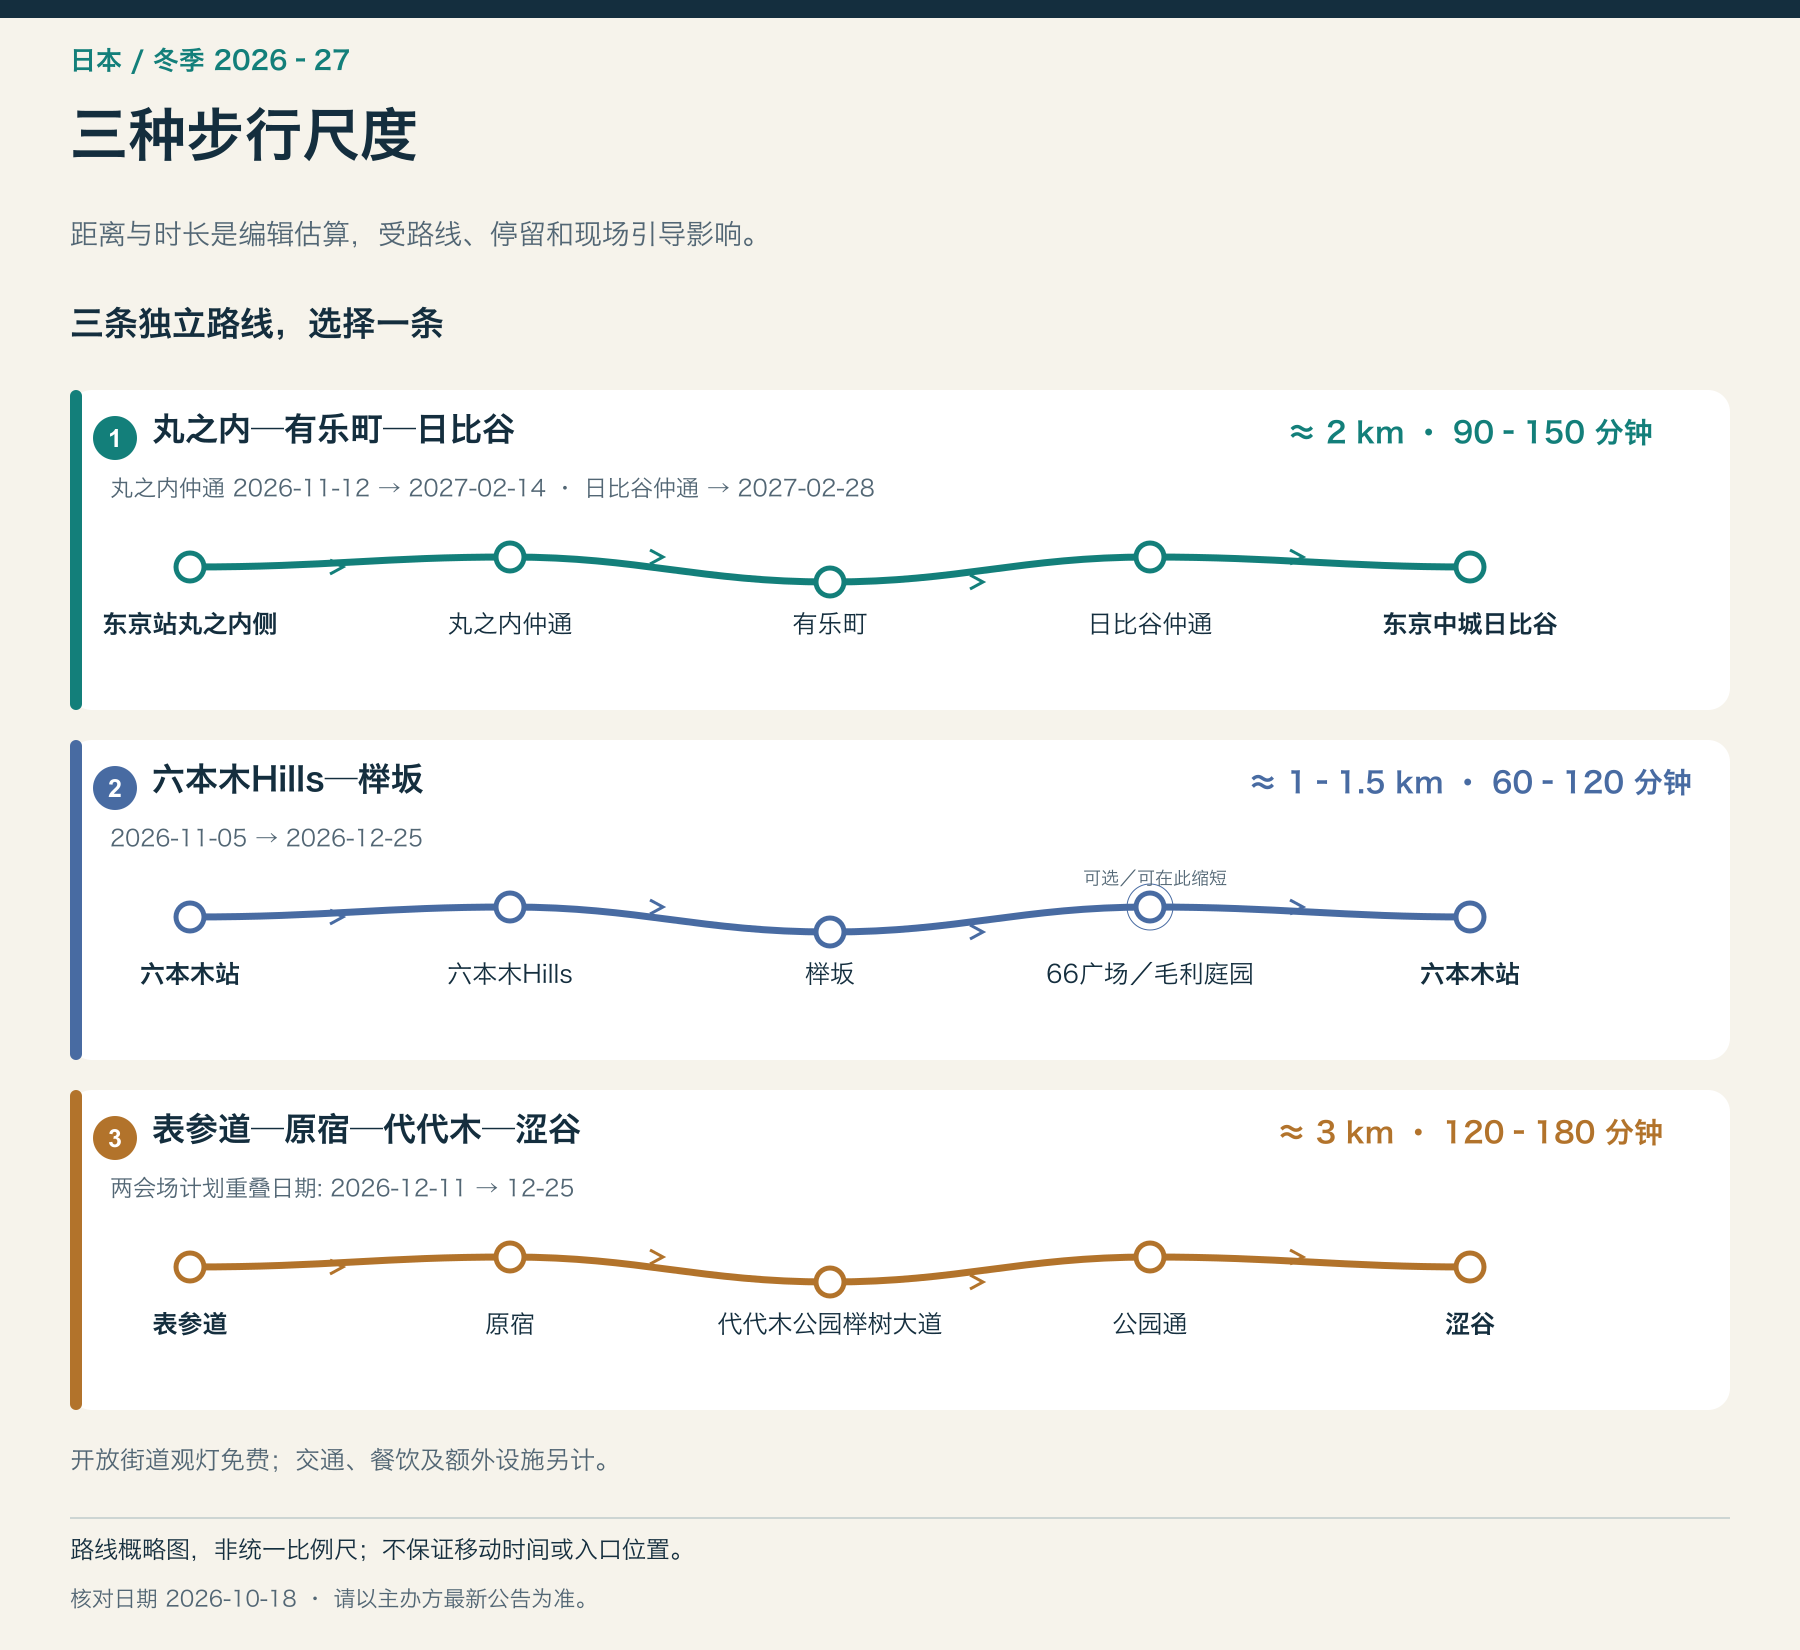Click the blue route number 2 badge
This screenshot has height=1650, width=1800.
pos(115,788)
